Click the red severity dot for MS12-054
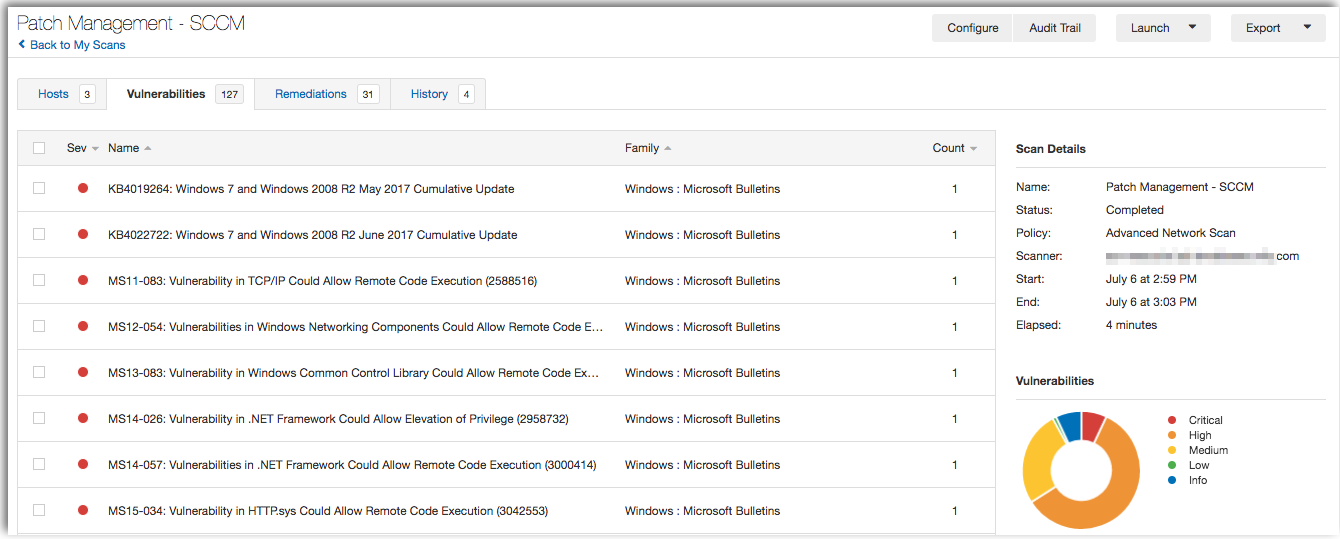Viewport: 1340px width, 539px height. coord(83,326)
